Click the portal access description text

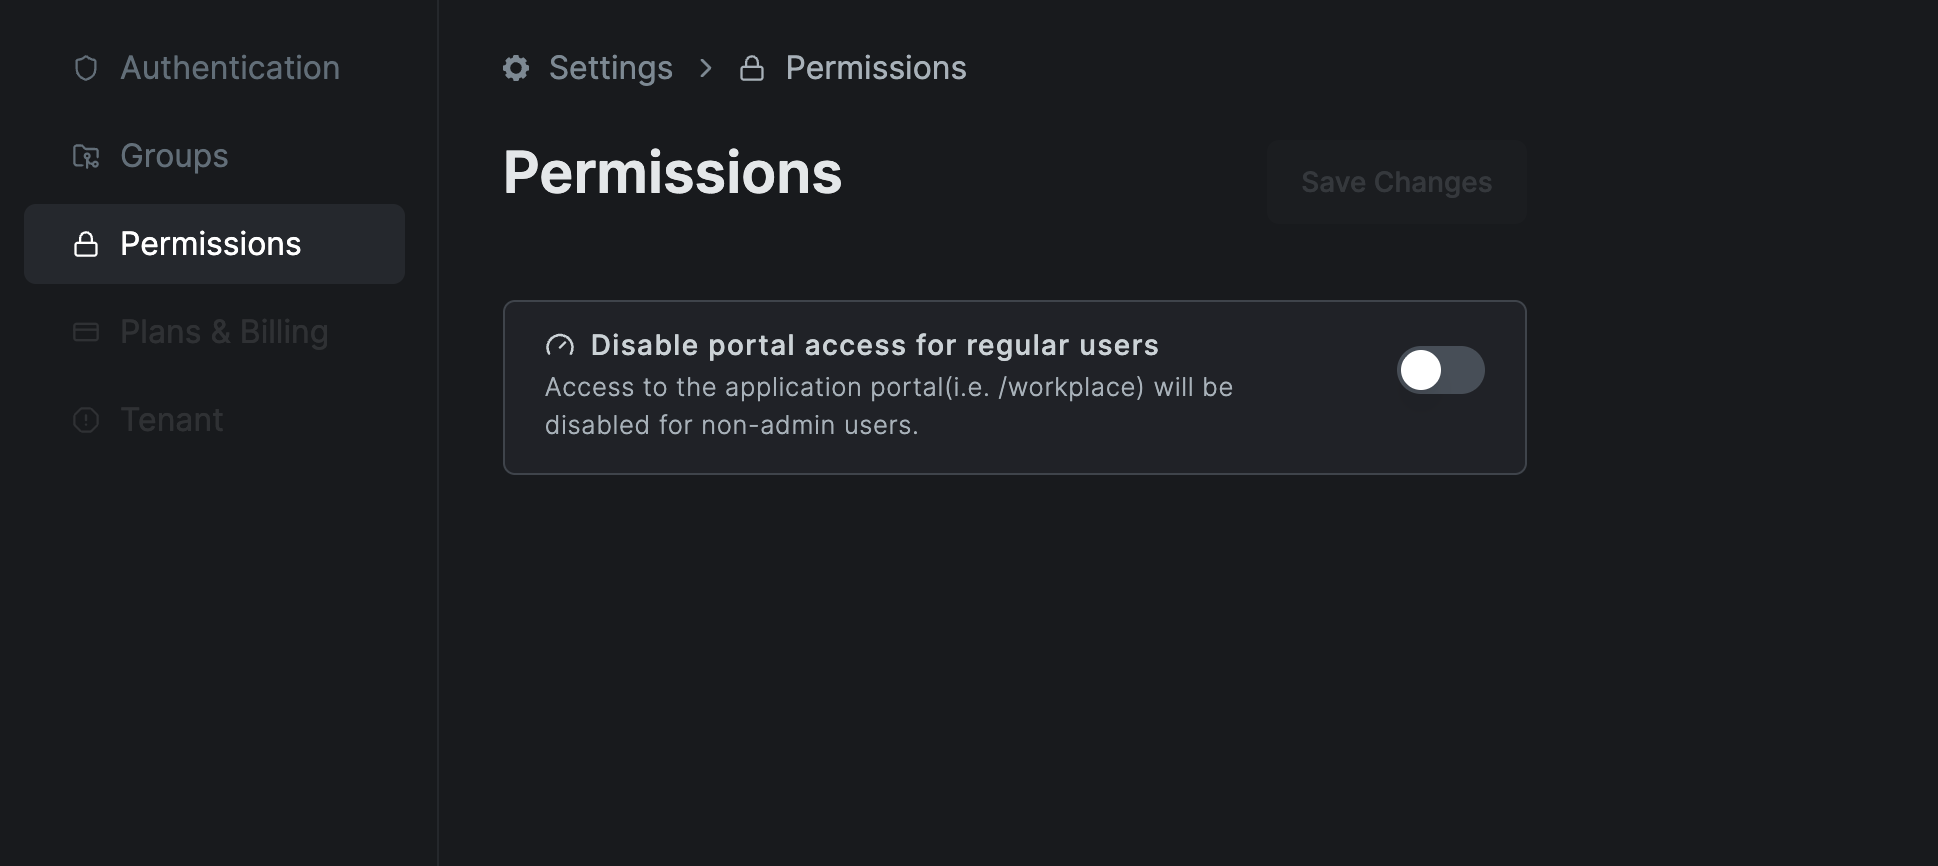click(888, 406)
